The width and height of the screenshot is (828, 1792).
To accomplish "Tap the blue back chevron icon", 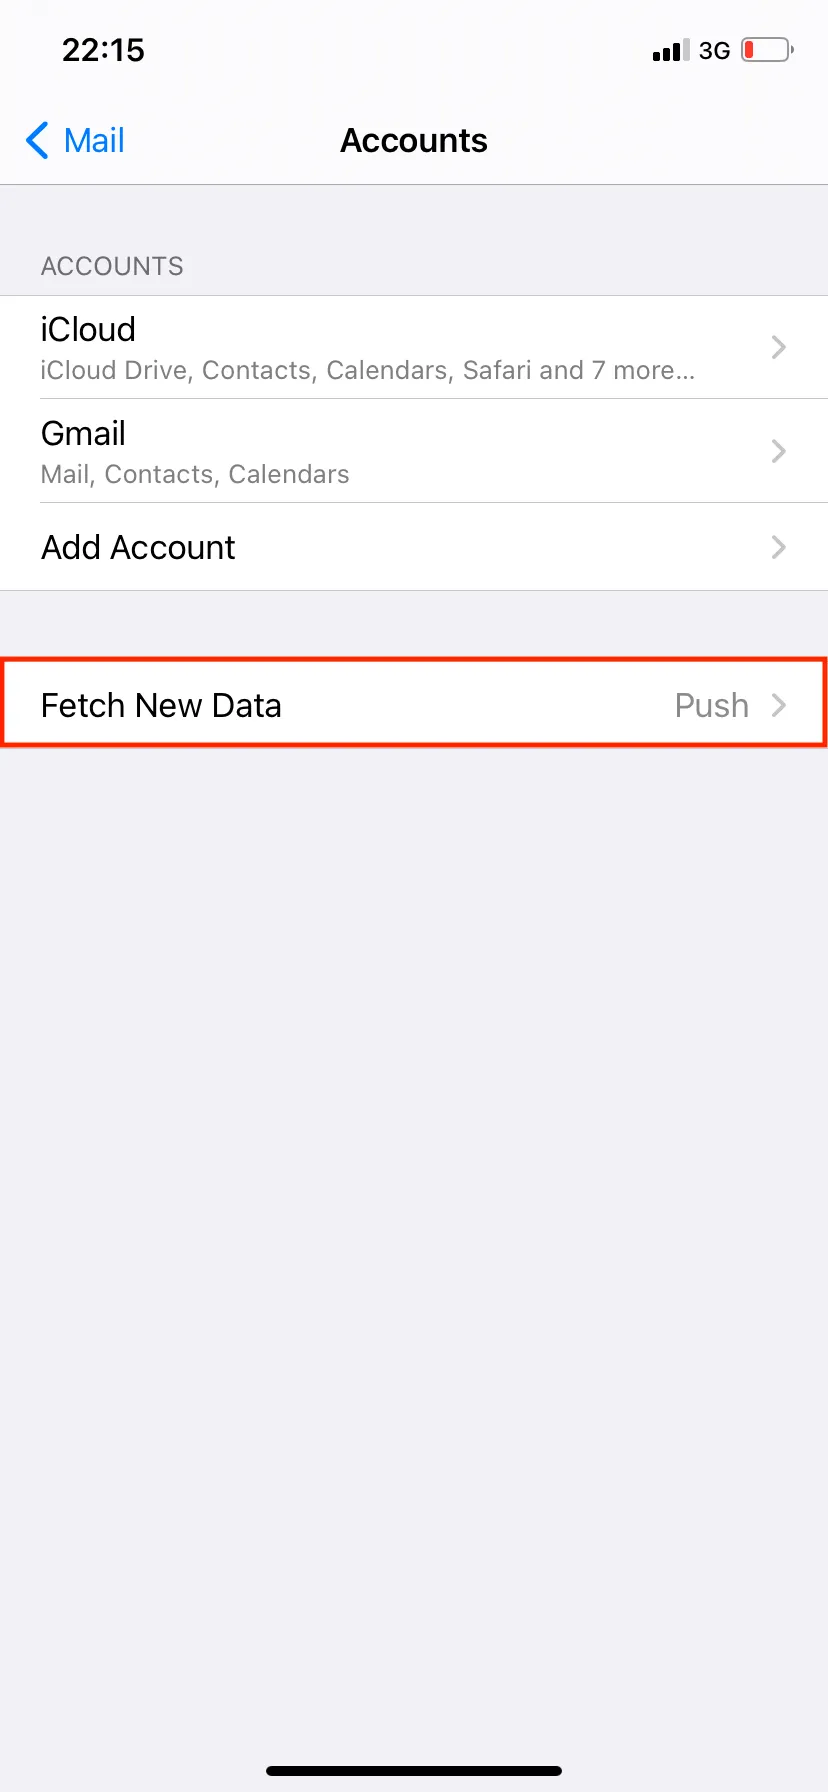I will click(x=38, y=141).
